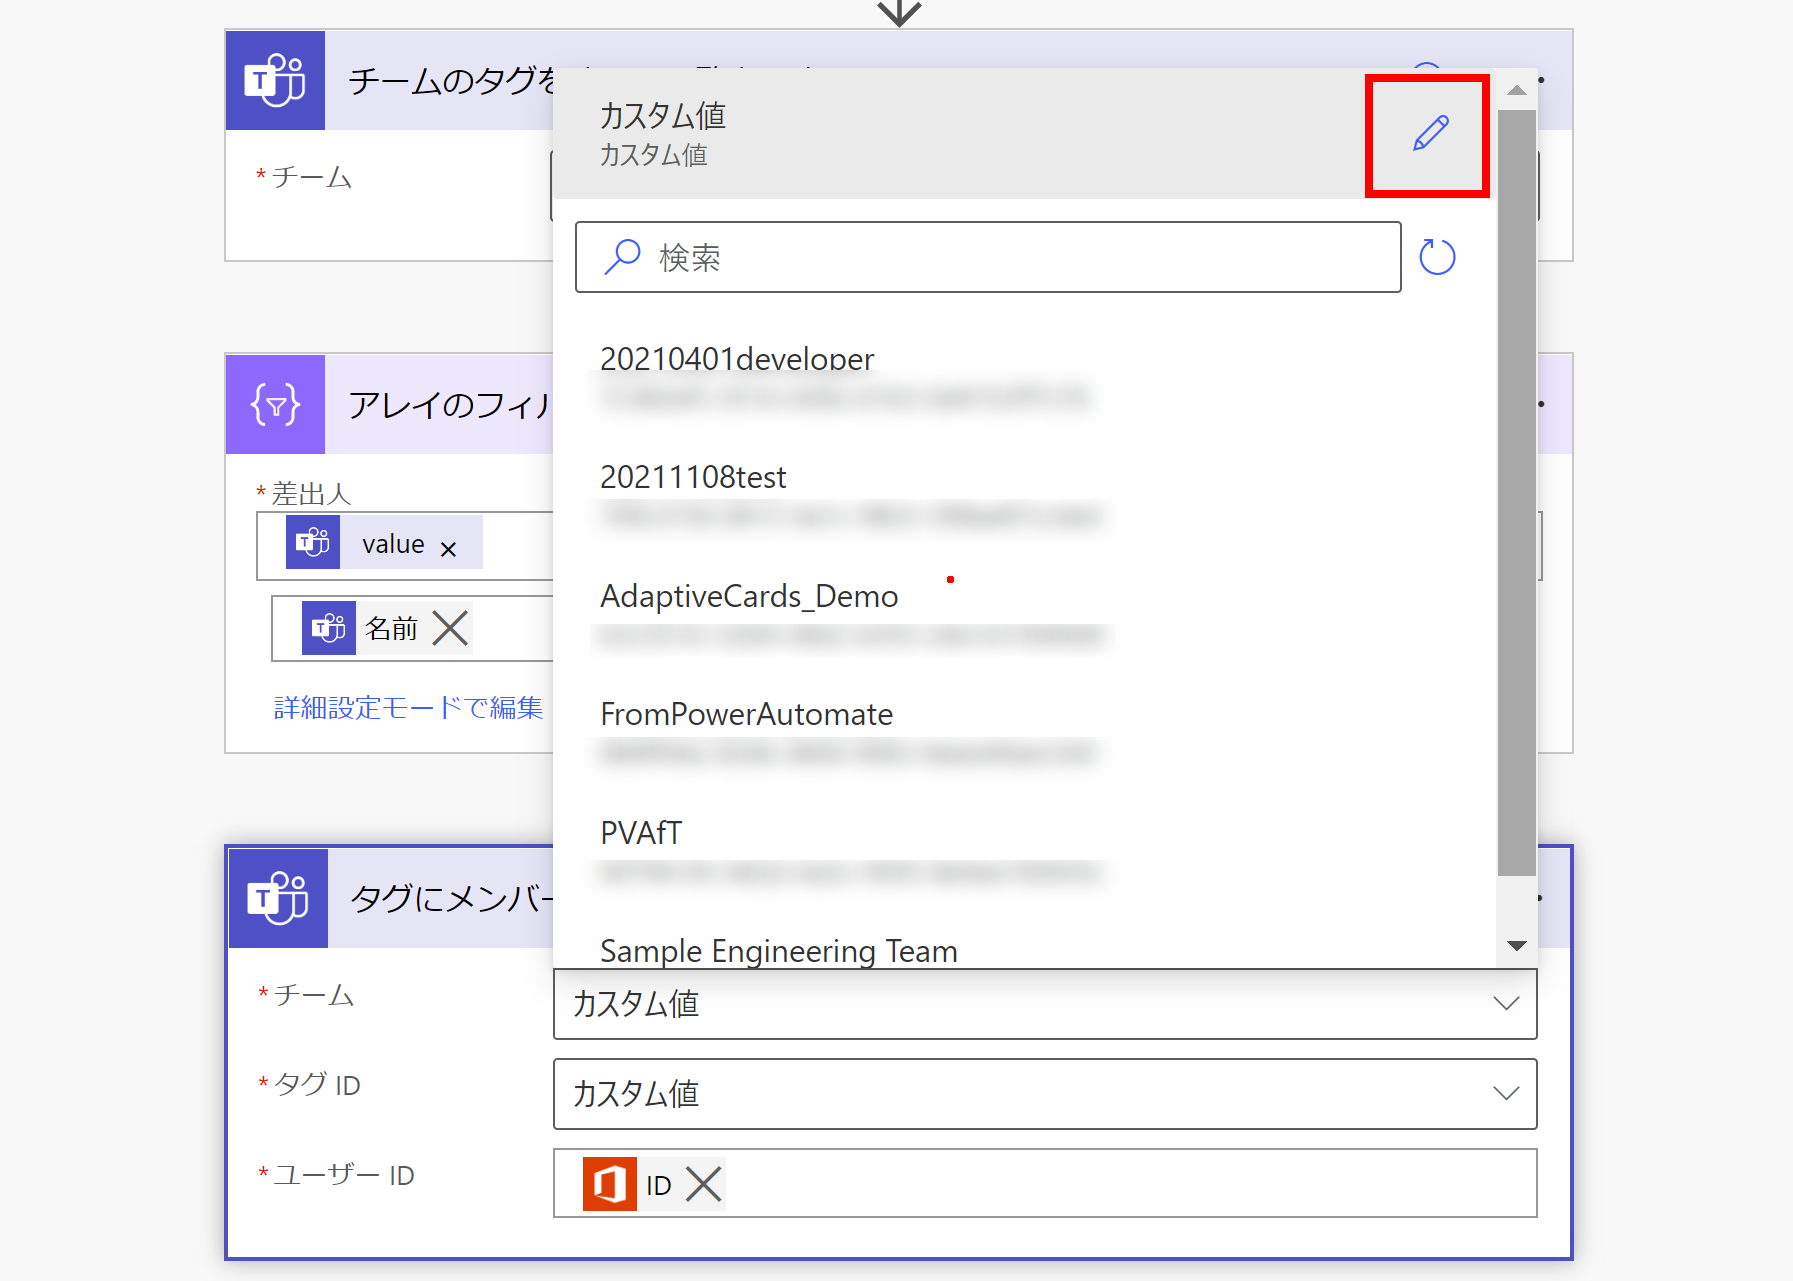Viewport: 1793px width, 1281px height.
Task: Select the 20210401developer team entry
Action: (x=737, y=359)
